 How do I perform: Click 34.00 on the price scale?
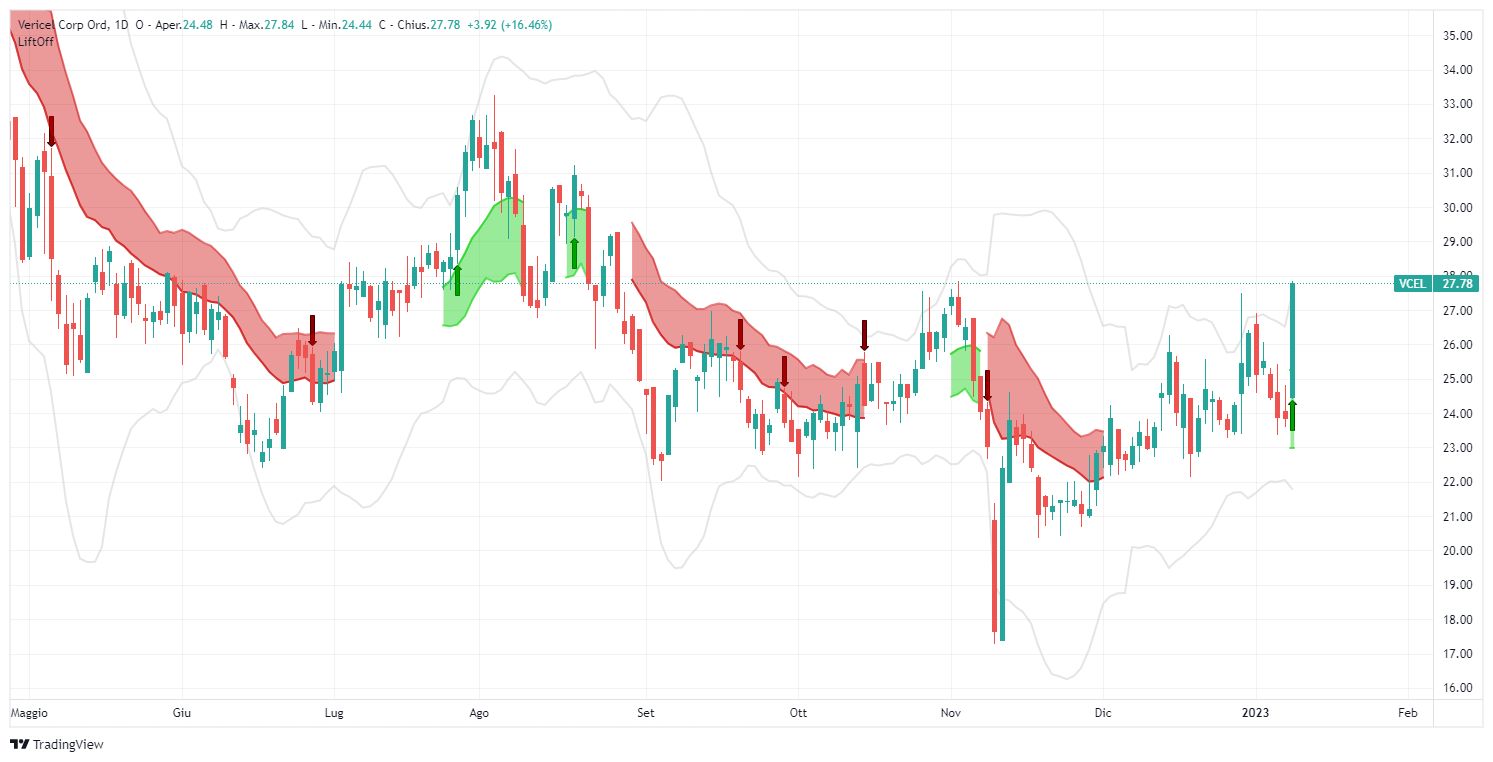click(x=1457, y=70)
